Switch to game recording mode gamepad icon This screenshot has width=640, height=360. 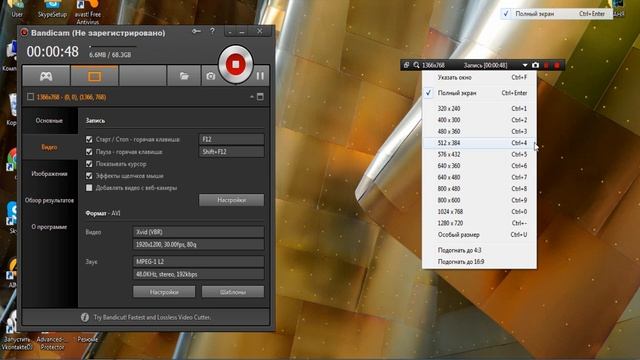click(x=46, y=76)
